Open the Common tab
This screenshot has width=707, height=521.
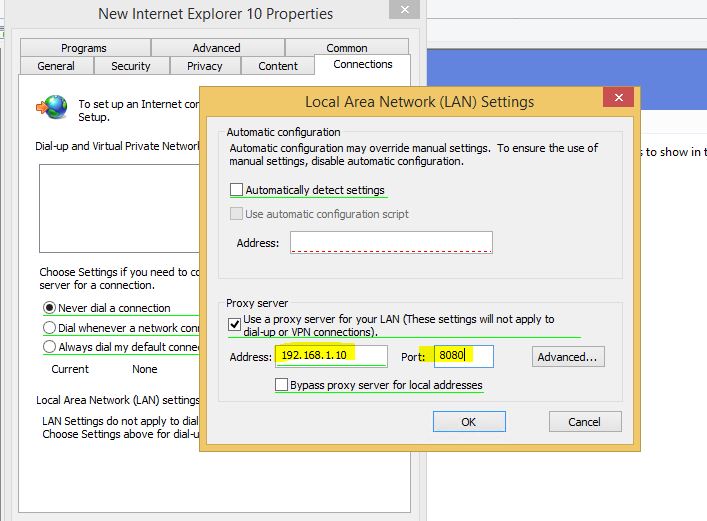click(x=347, y=47)
